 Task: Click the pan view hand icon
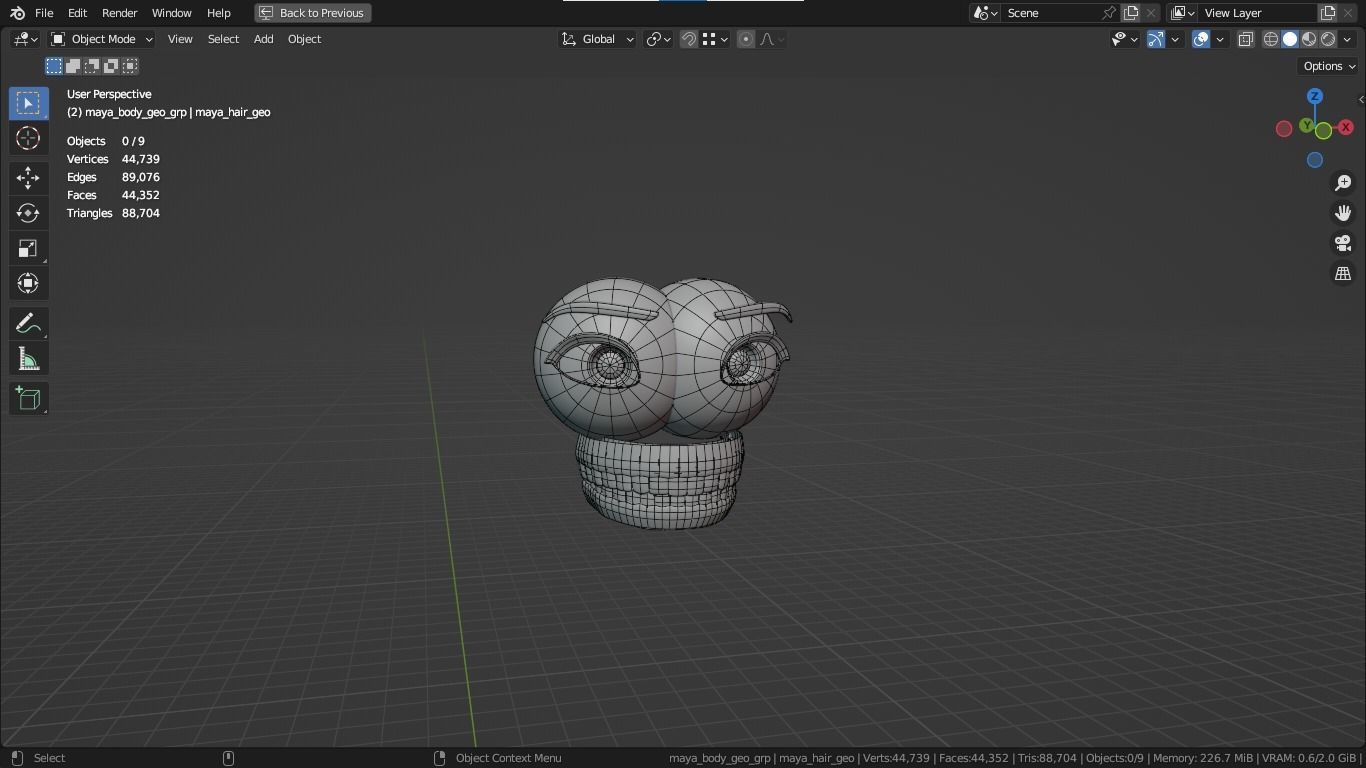click(1343, 213)
